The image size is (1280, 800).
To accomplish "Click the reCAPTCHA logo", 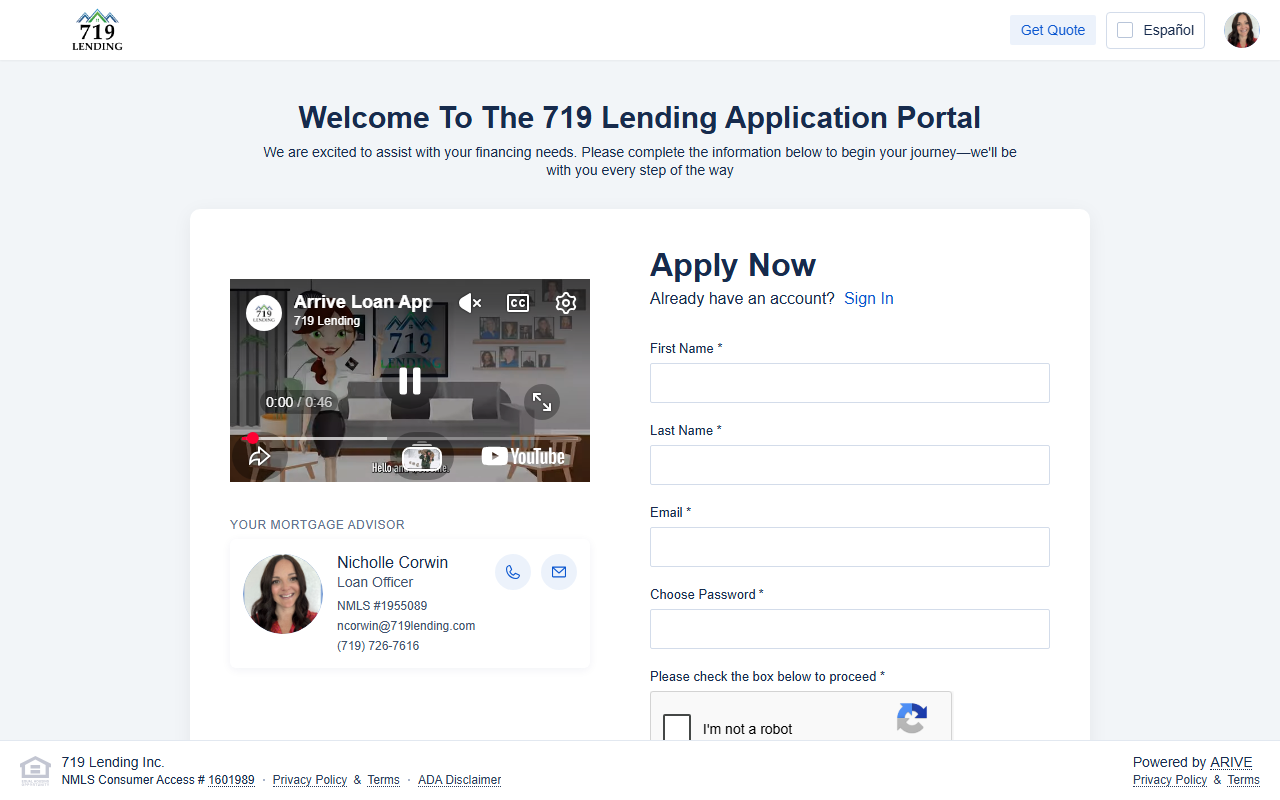I will (x=911, y=718).
